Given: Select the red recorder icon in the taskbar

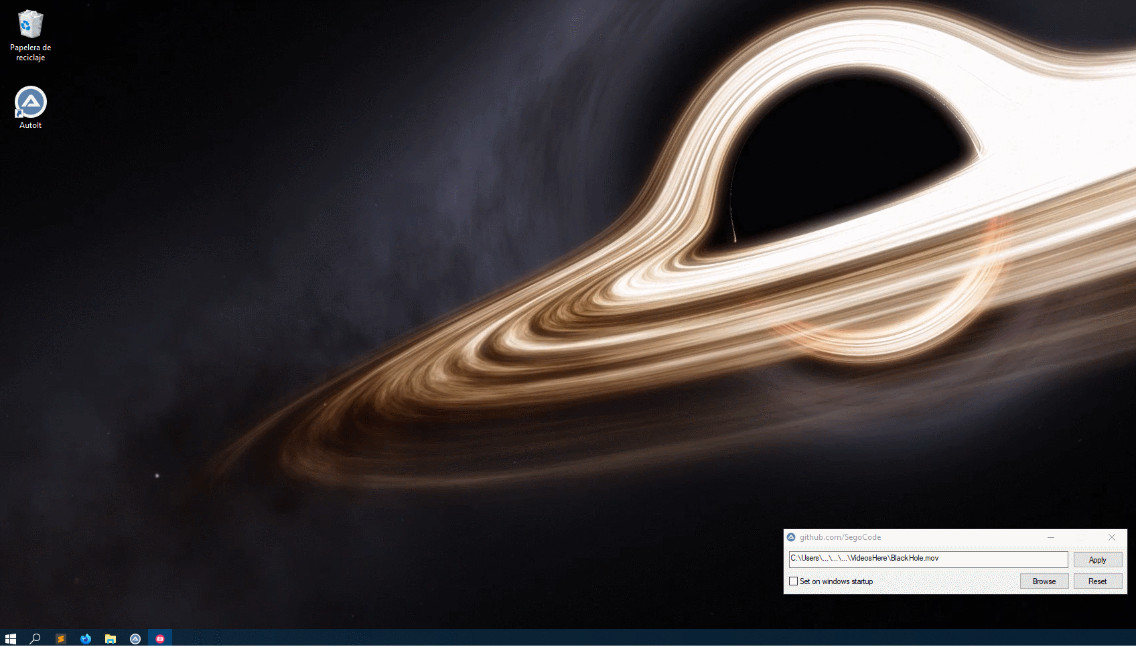Looking at the screenshot, I should coord(160,638).
